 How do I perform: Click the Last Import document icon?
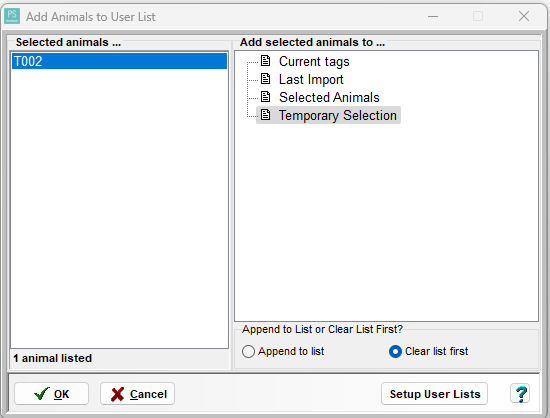pos(266,79)
